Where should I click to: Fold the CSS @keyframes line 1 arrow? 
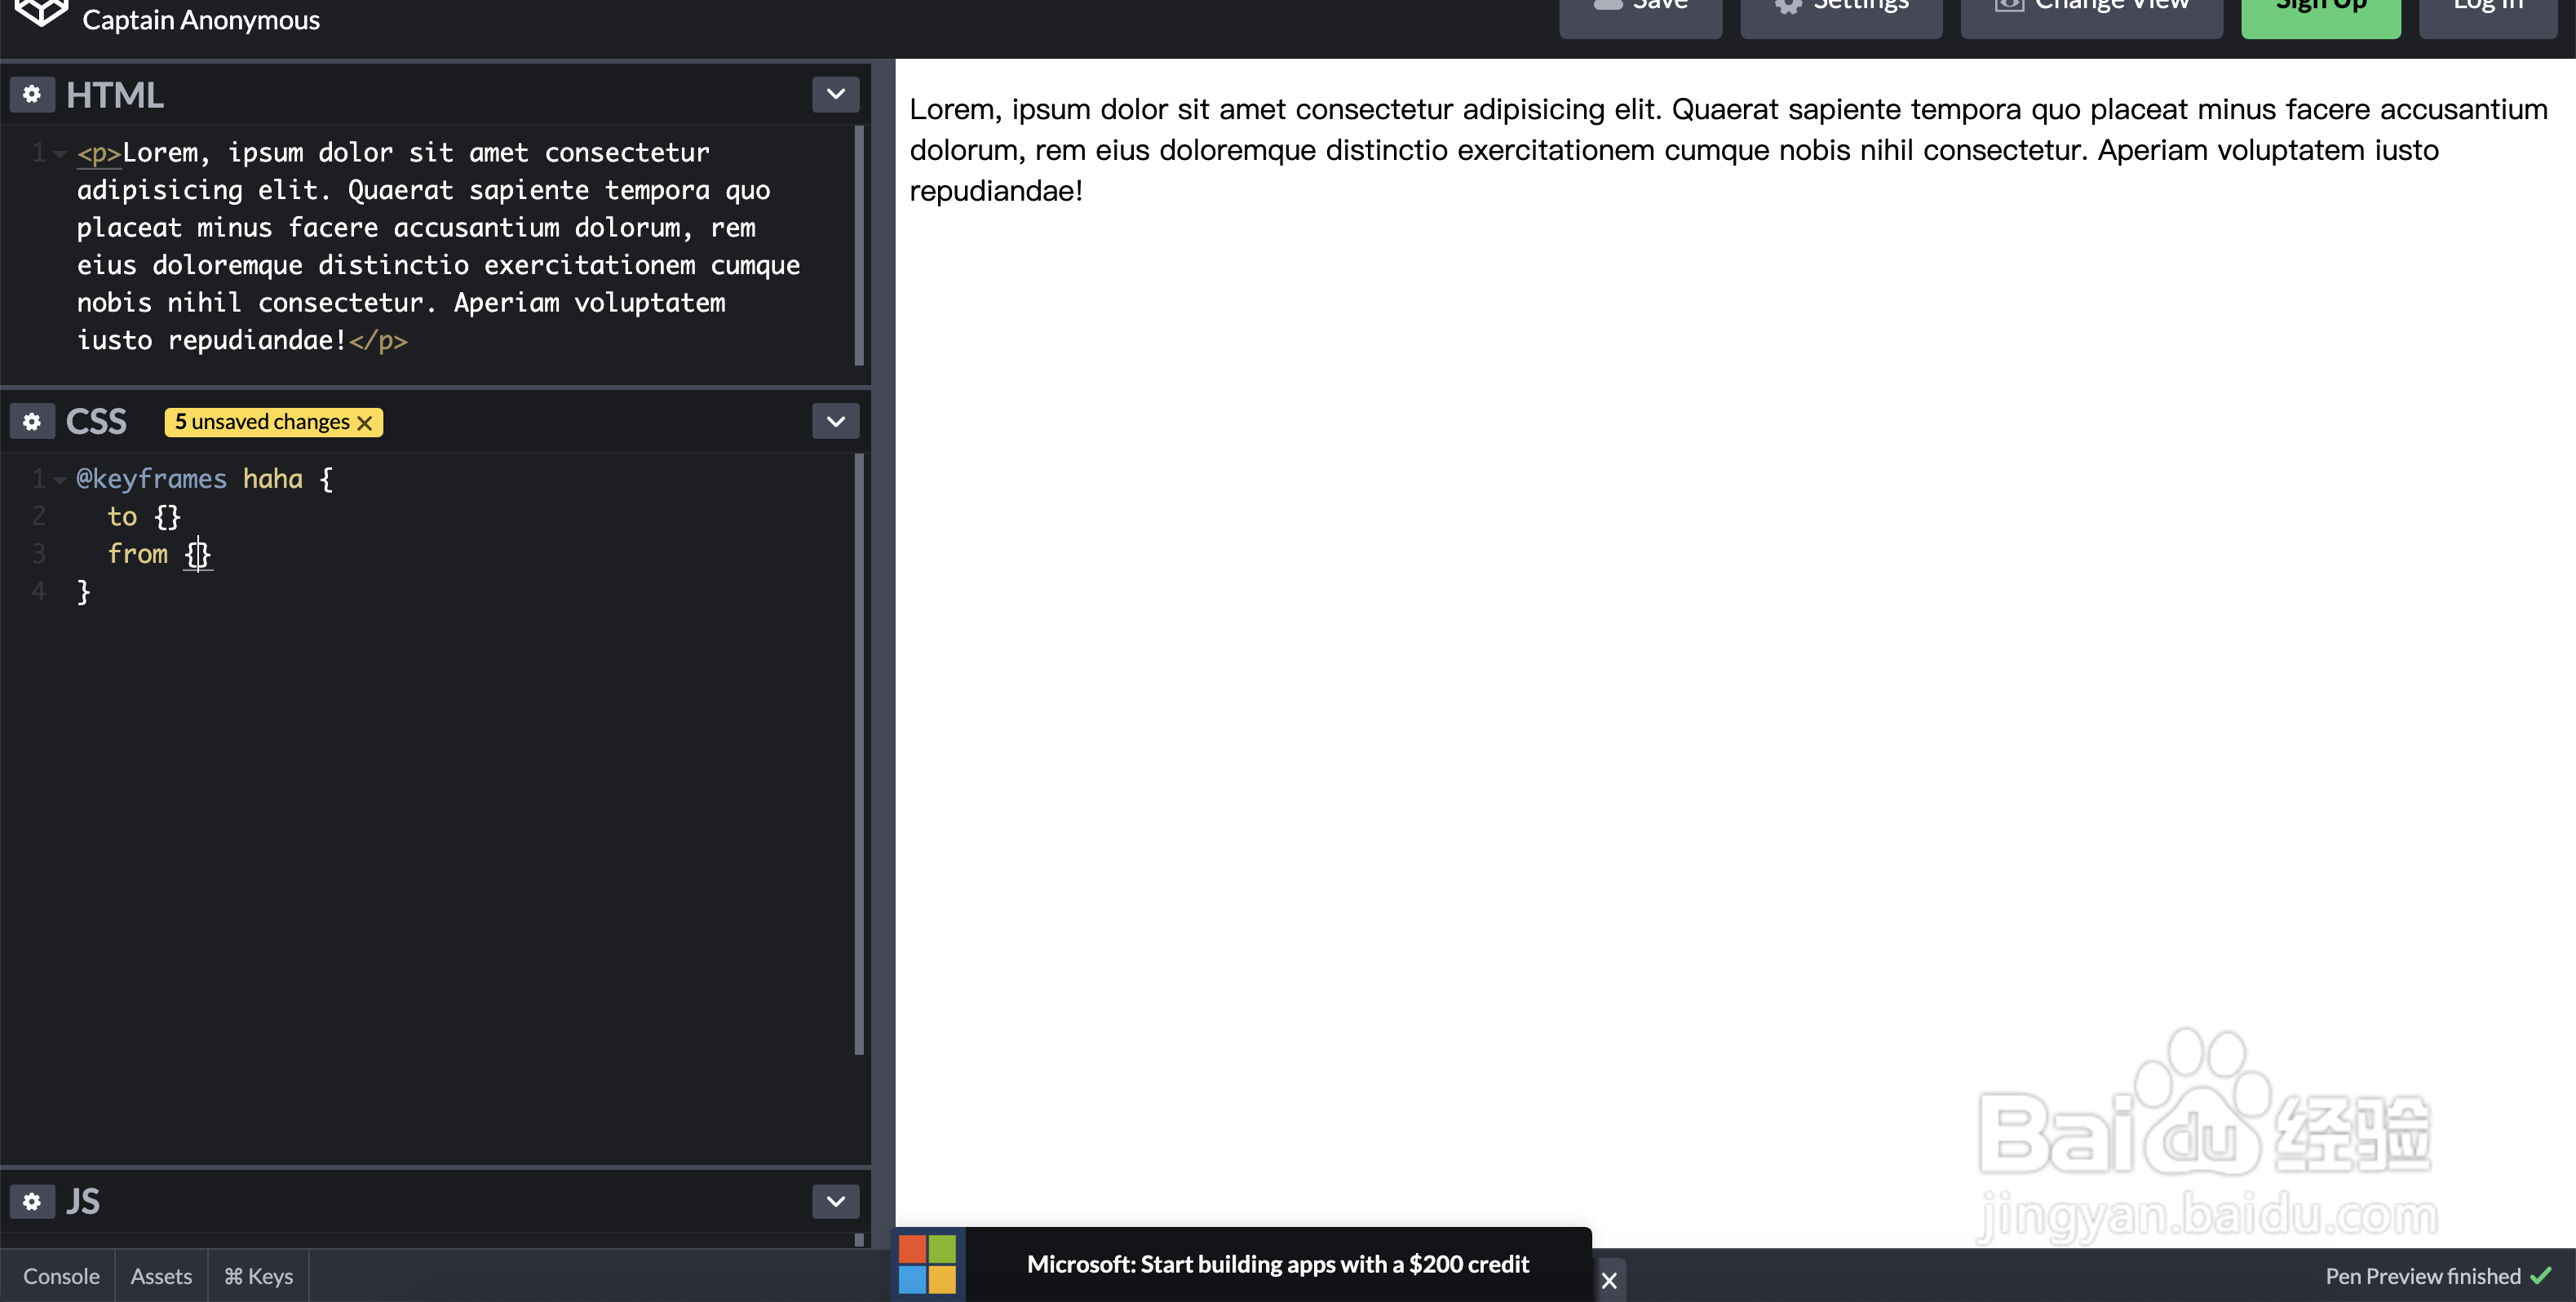(x=60, y=480)
